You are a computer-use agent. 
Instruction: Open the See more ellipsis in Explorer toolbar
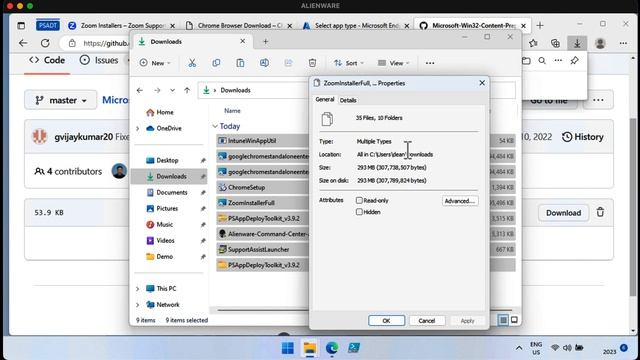pos(430,63)
